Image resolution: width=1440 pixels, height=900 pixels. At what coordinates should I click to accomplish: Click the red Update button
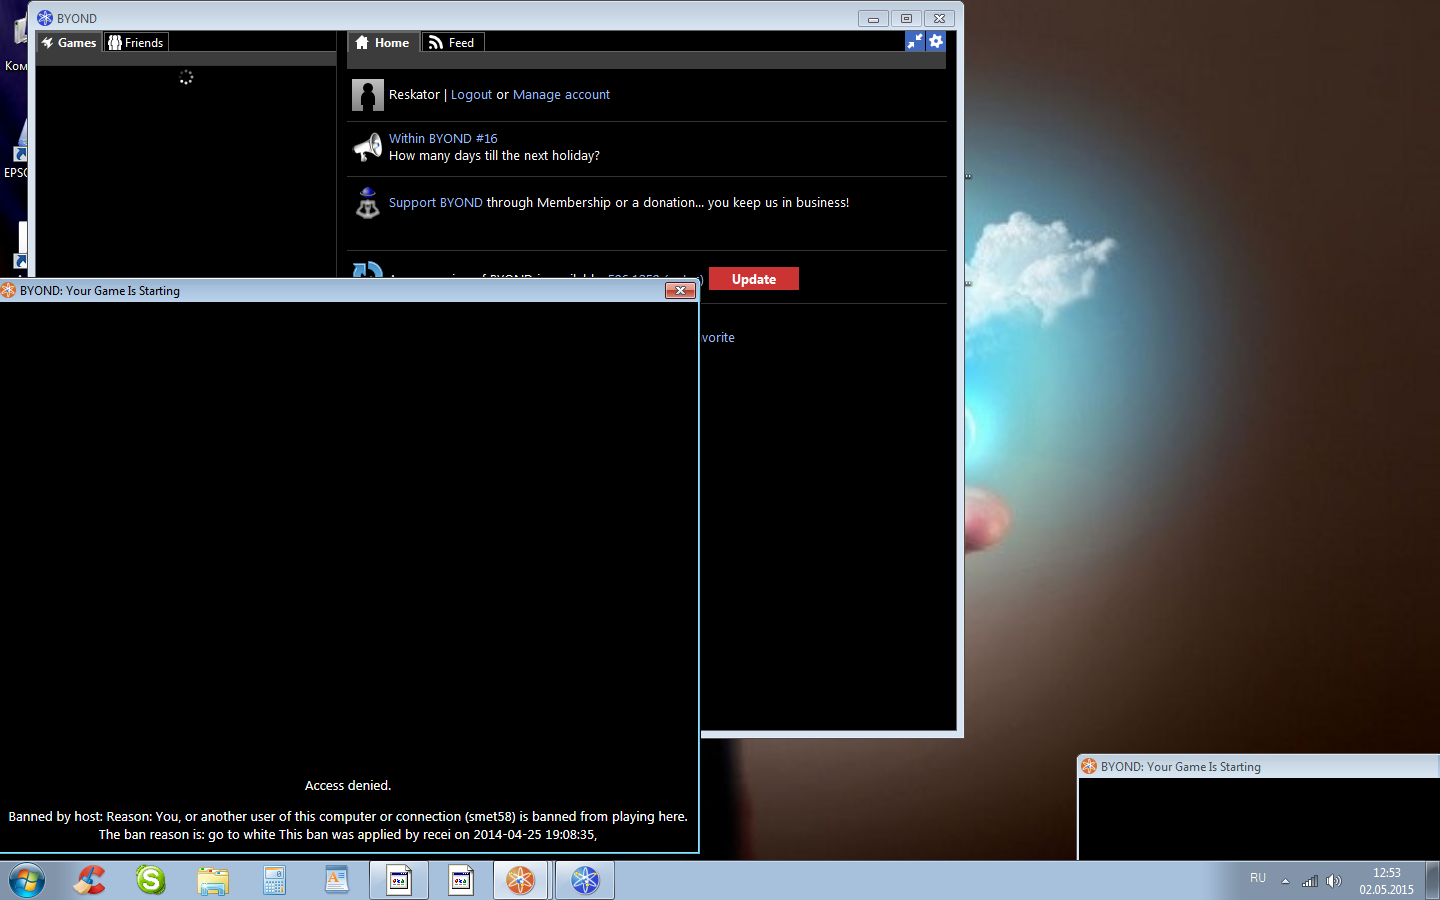[754, 279]
